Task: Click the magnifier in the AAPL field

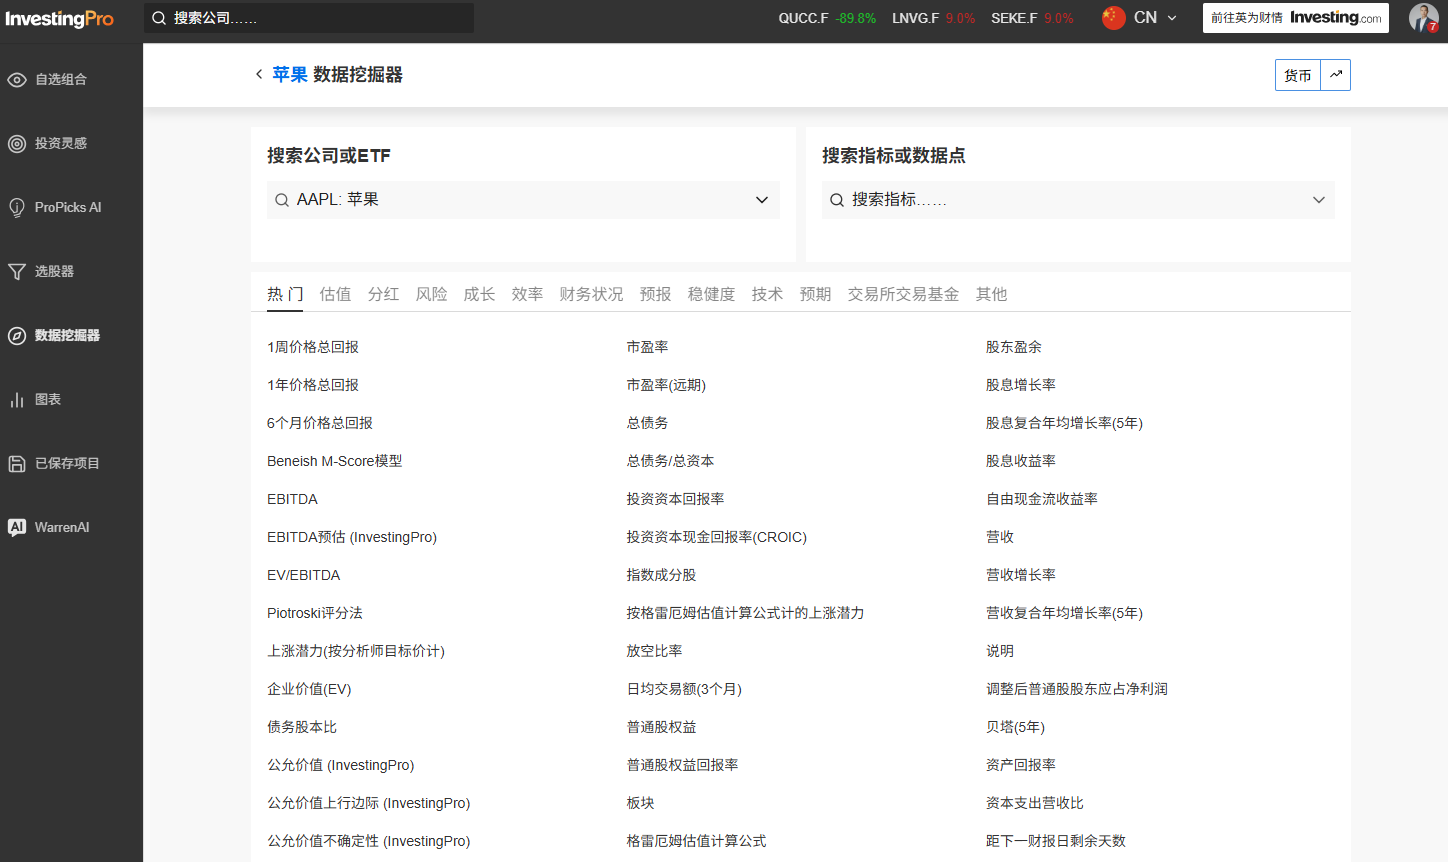Action: click(282, 200)
